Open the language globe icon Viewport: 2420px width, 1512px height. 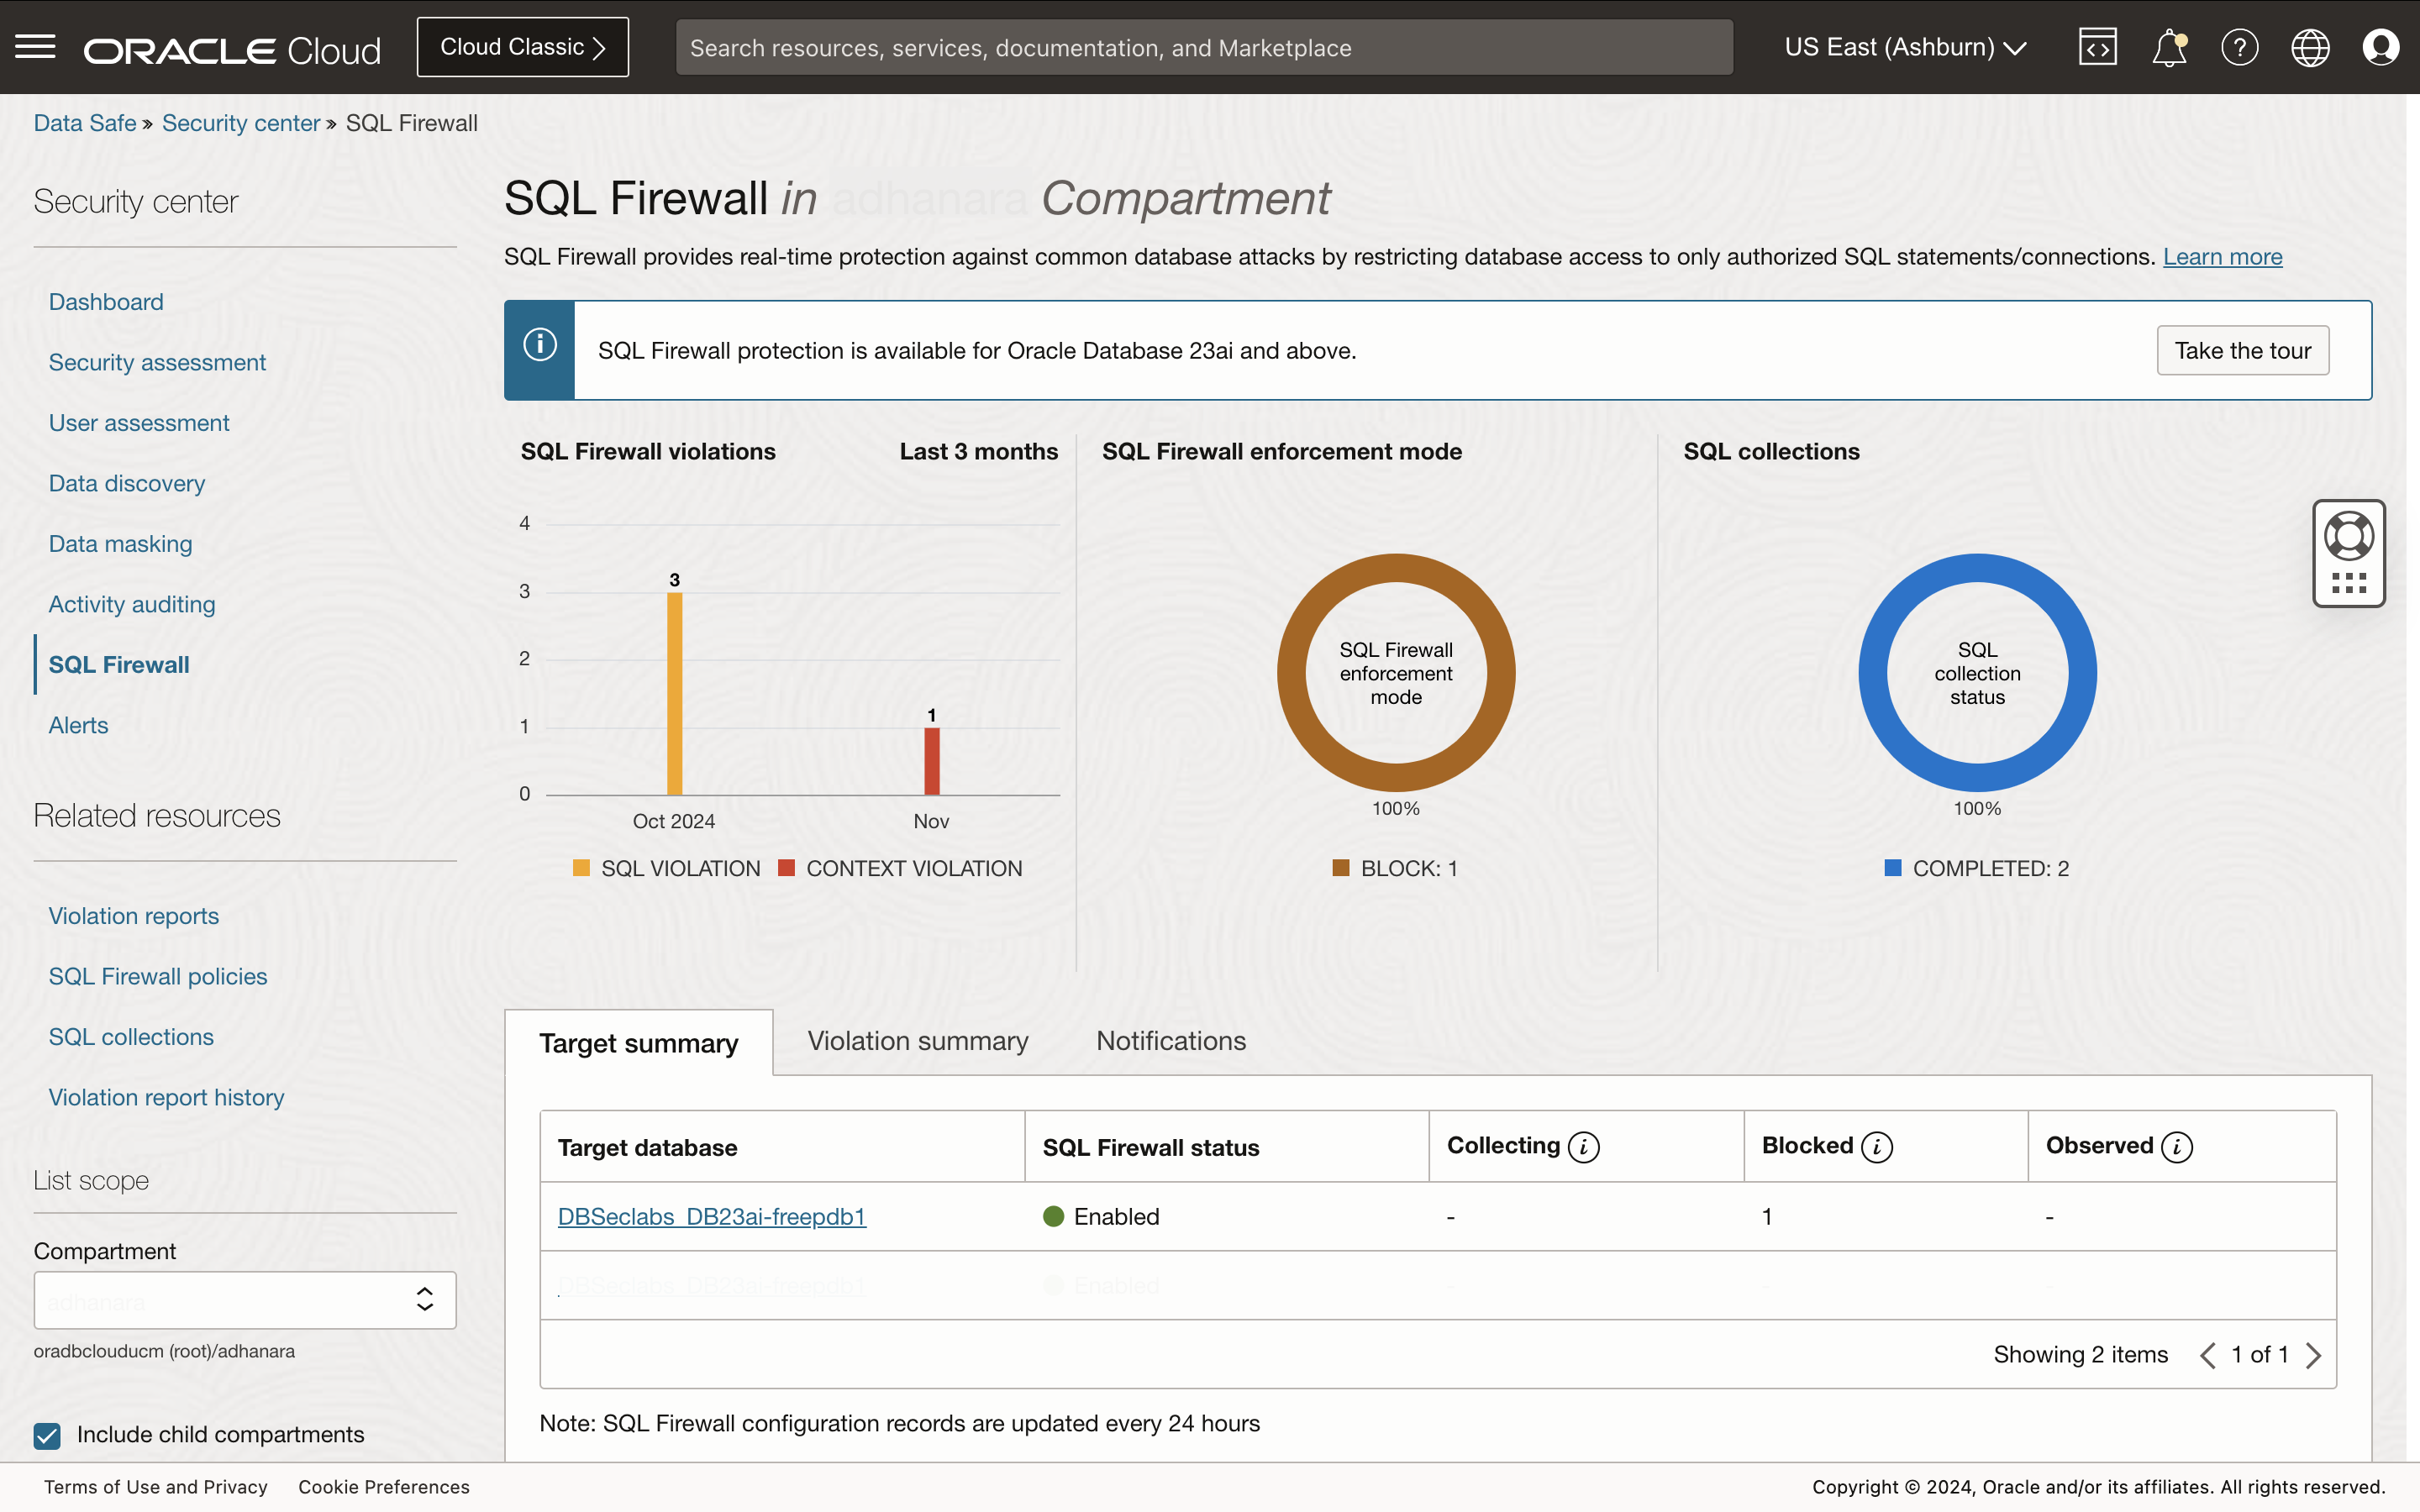click(x=2310, y=46)
